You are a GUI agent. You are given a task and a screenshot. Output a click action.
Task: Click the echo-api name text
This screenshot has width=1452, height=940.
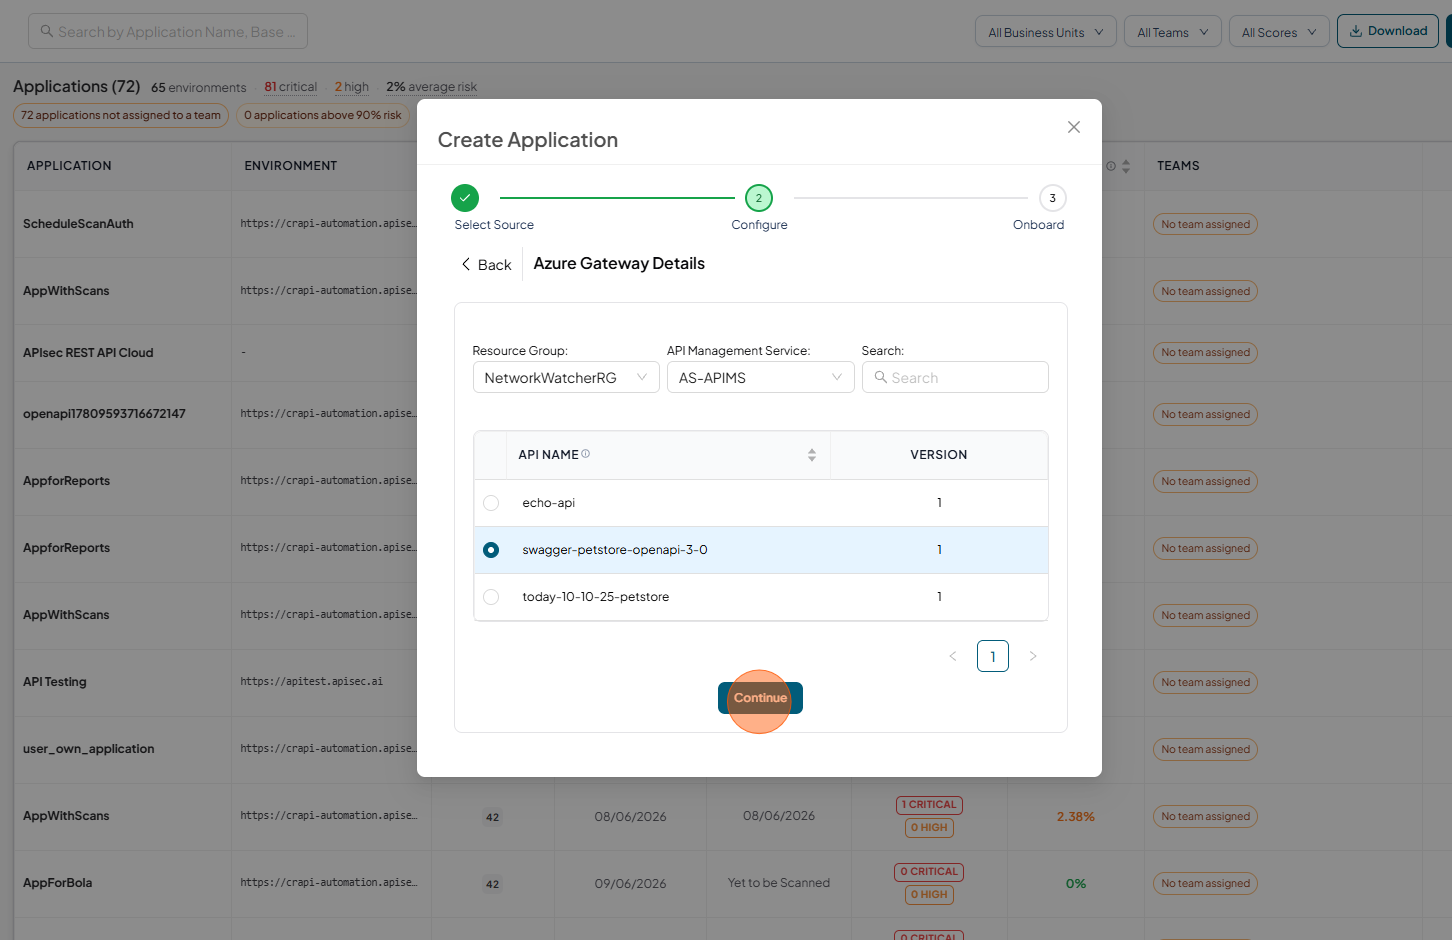coord(549,503)
